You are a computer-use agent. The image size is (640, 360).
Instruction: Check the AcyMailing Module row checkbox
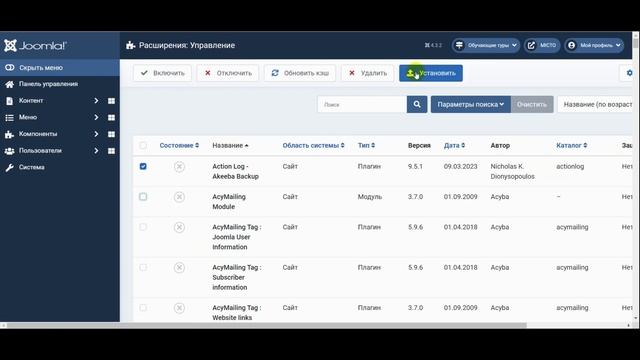pos(143,197)
